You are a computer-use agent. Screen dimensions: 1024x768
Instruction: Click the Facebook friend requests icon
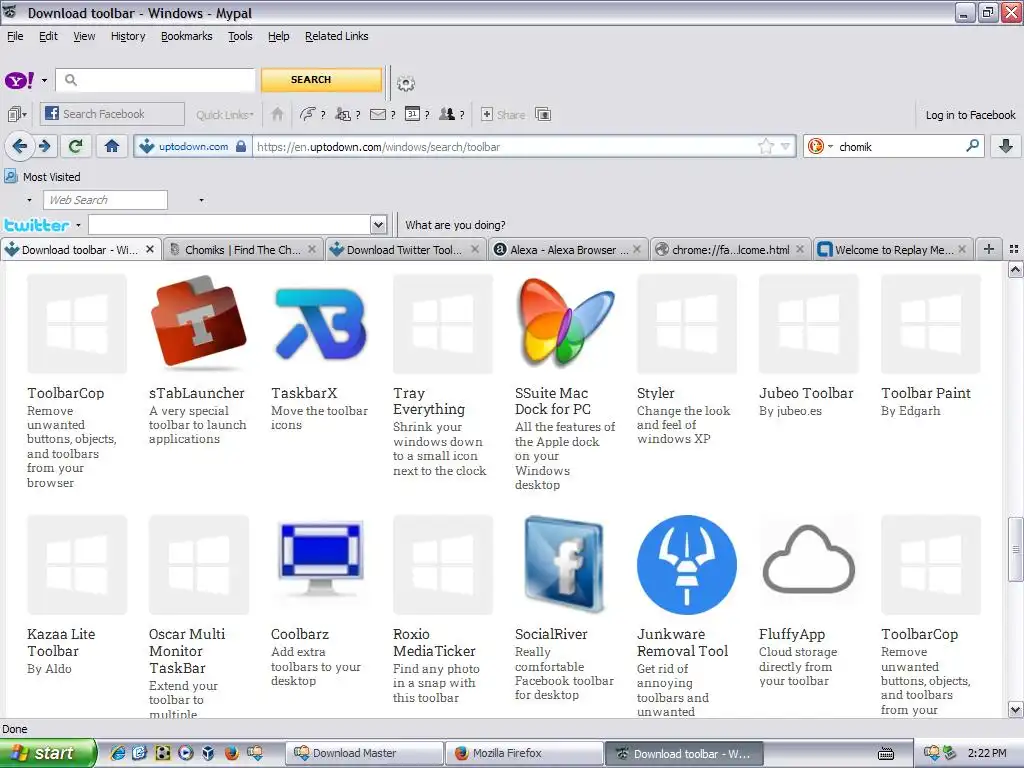pyautogui.click(x=343, y=114)
